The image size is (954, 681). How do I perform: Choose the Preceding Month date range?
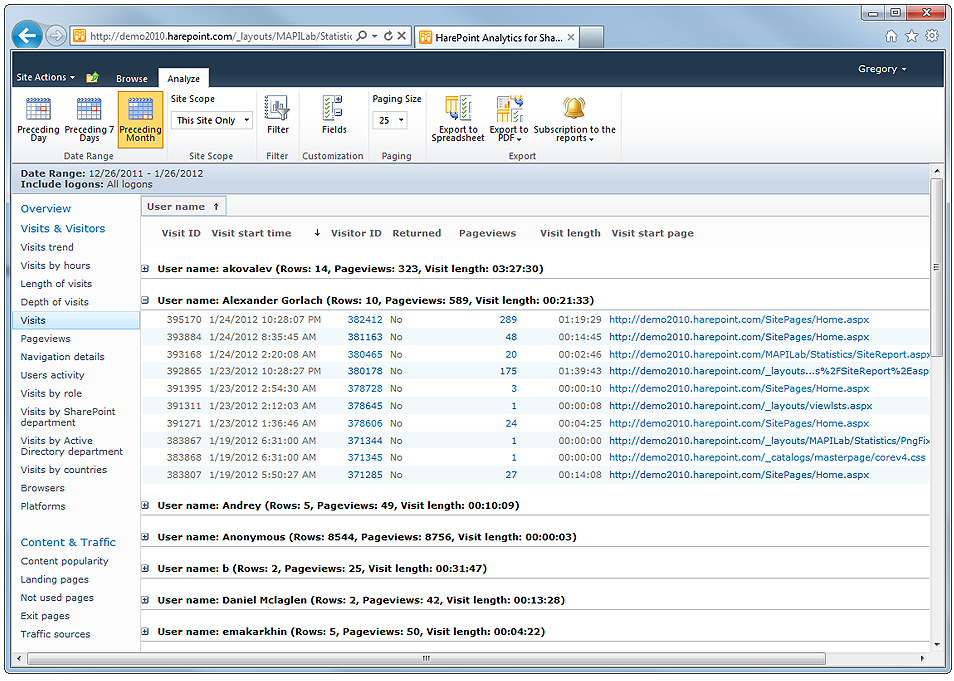point(140,119)
